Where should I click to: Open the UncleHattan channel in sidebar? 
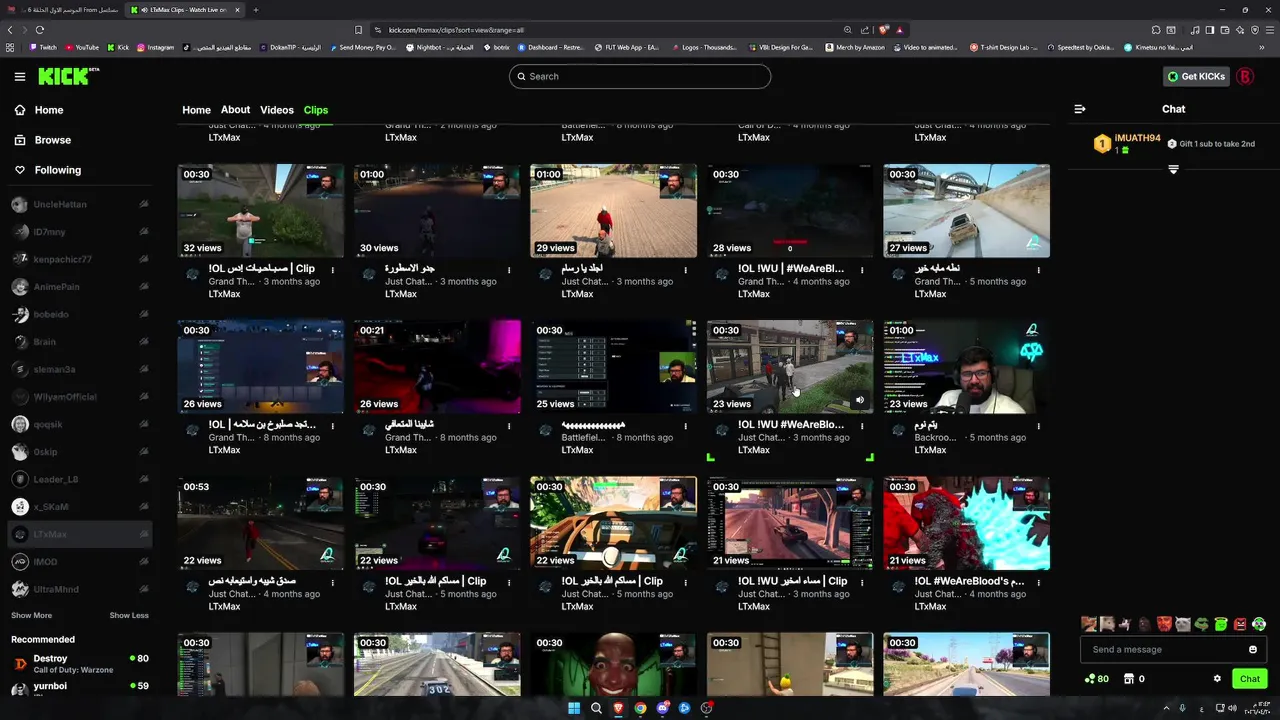point(79,204)
